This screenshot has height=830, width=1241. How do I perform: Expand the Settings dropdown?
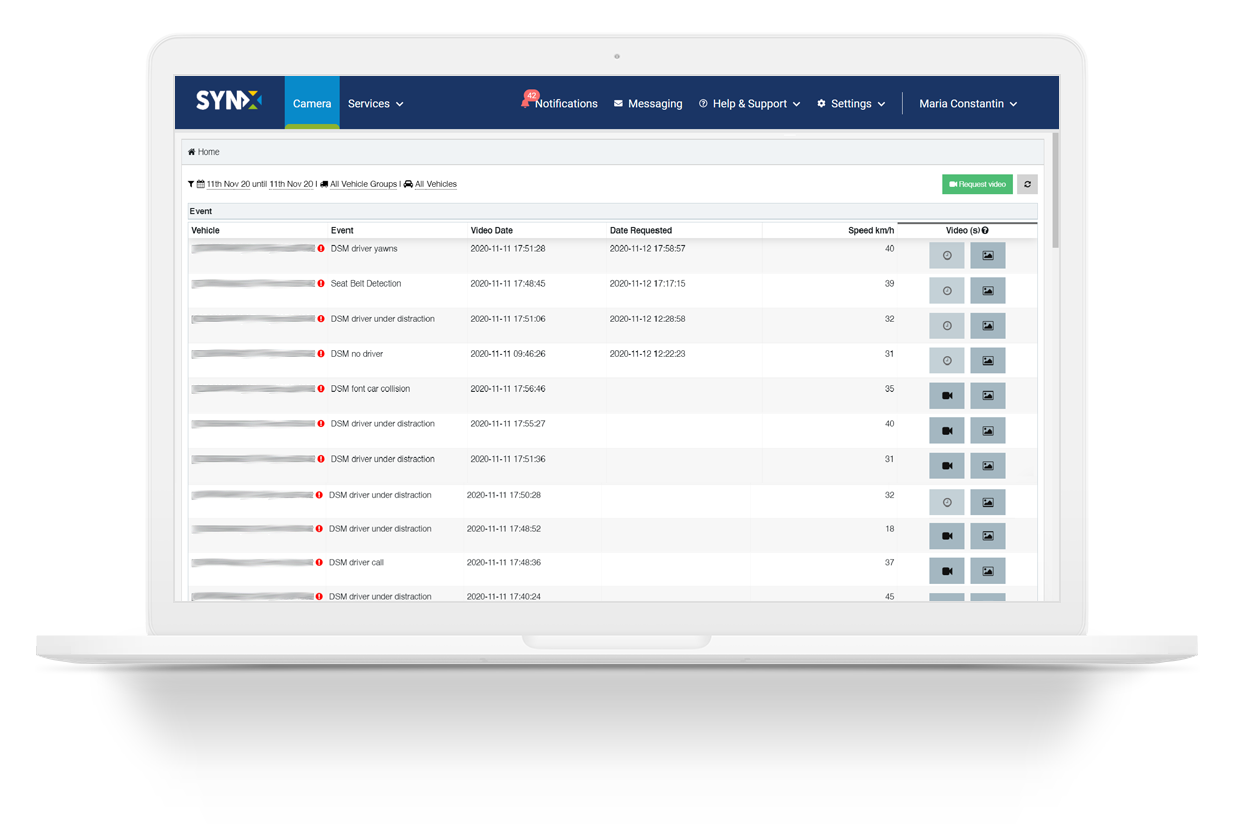point(851,104)
